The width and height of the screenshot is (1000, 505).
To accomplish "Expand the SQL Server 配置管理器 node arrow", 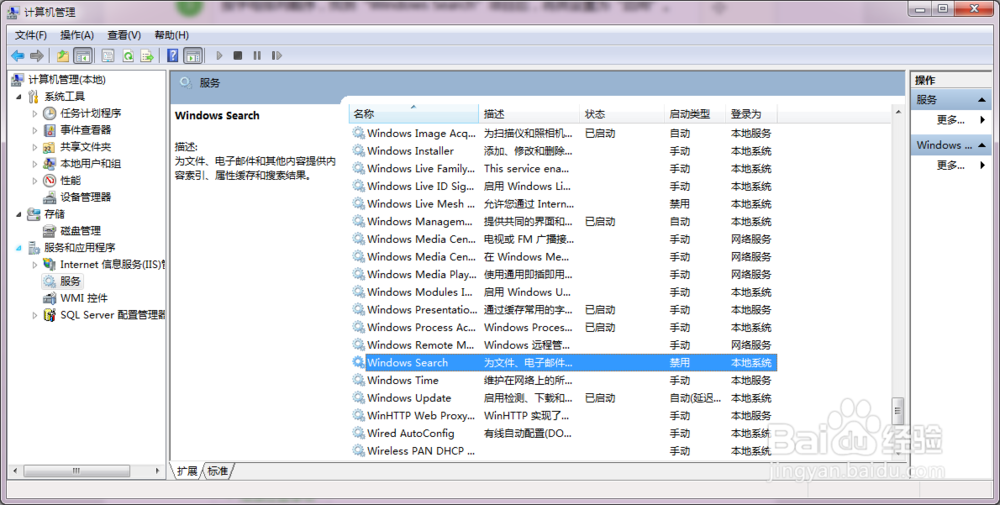I will (34, 315).
